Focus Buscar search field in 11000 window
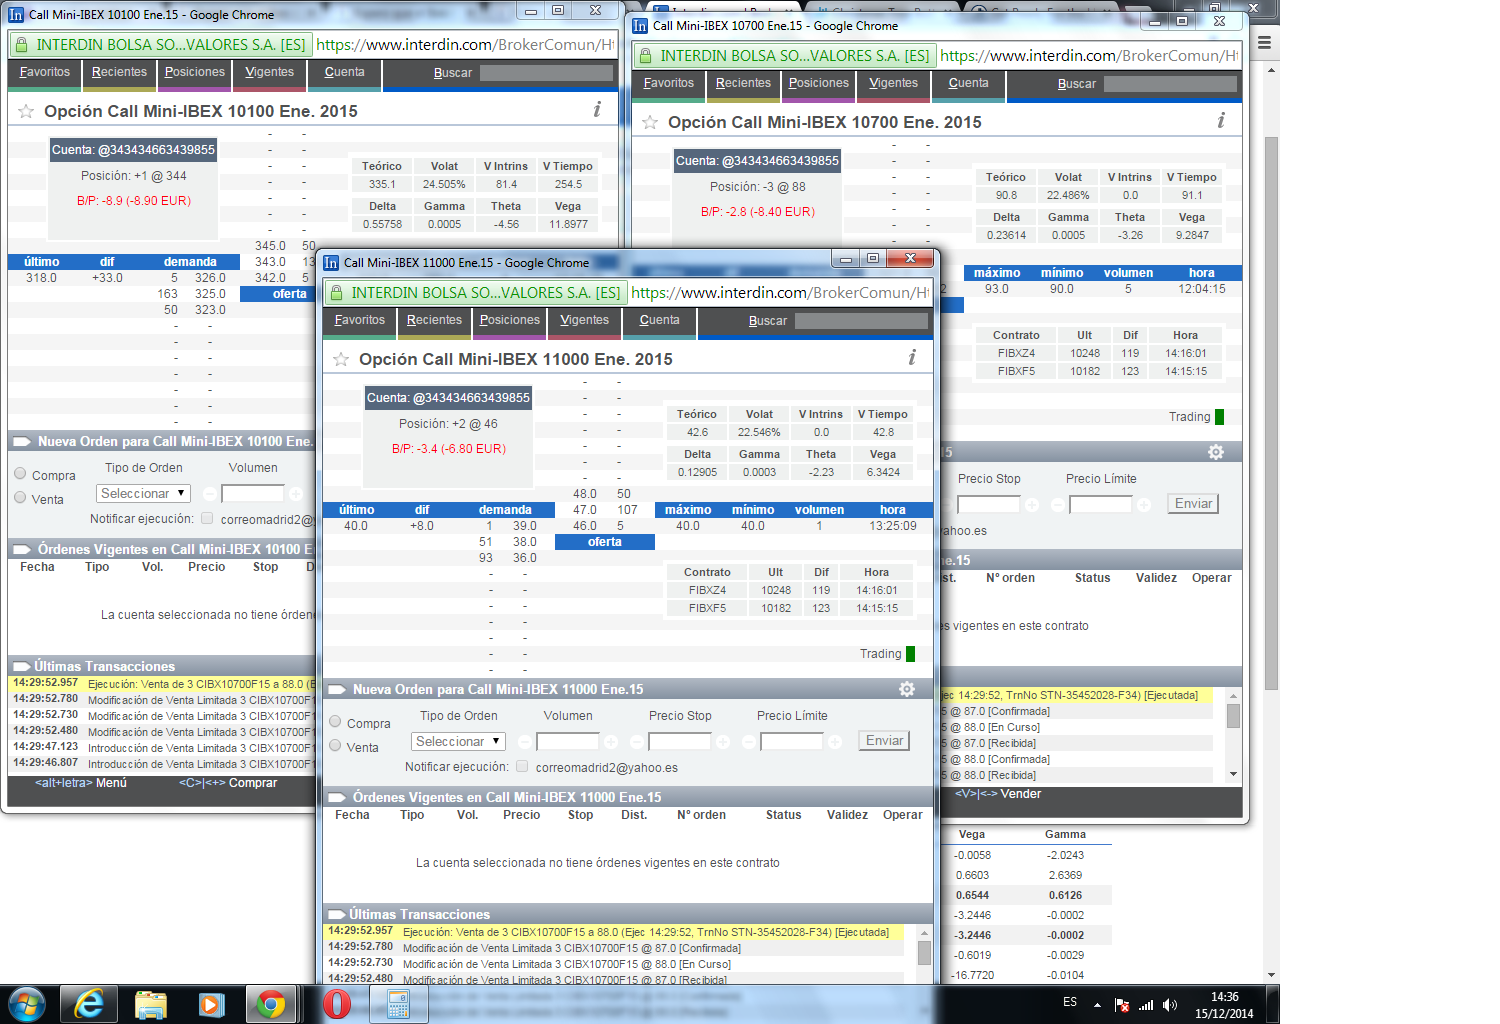This screenshot has width=1500, height=1024. pos(862,321)
